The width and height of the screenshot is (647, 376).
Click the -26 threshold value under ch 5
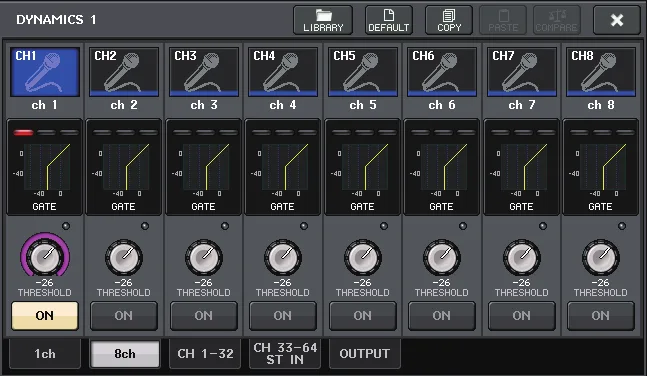point(363,283)
